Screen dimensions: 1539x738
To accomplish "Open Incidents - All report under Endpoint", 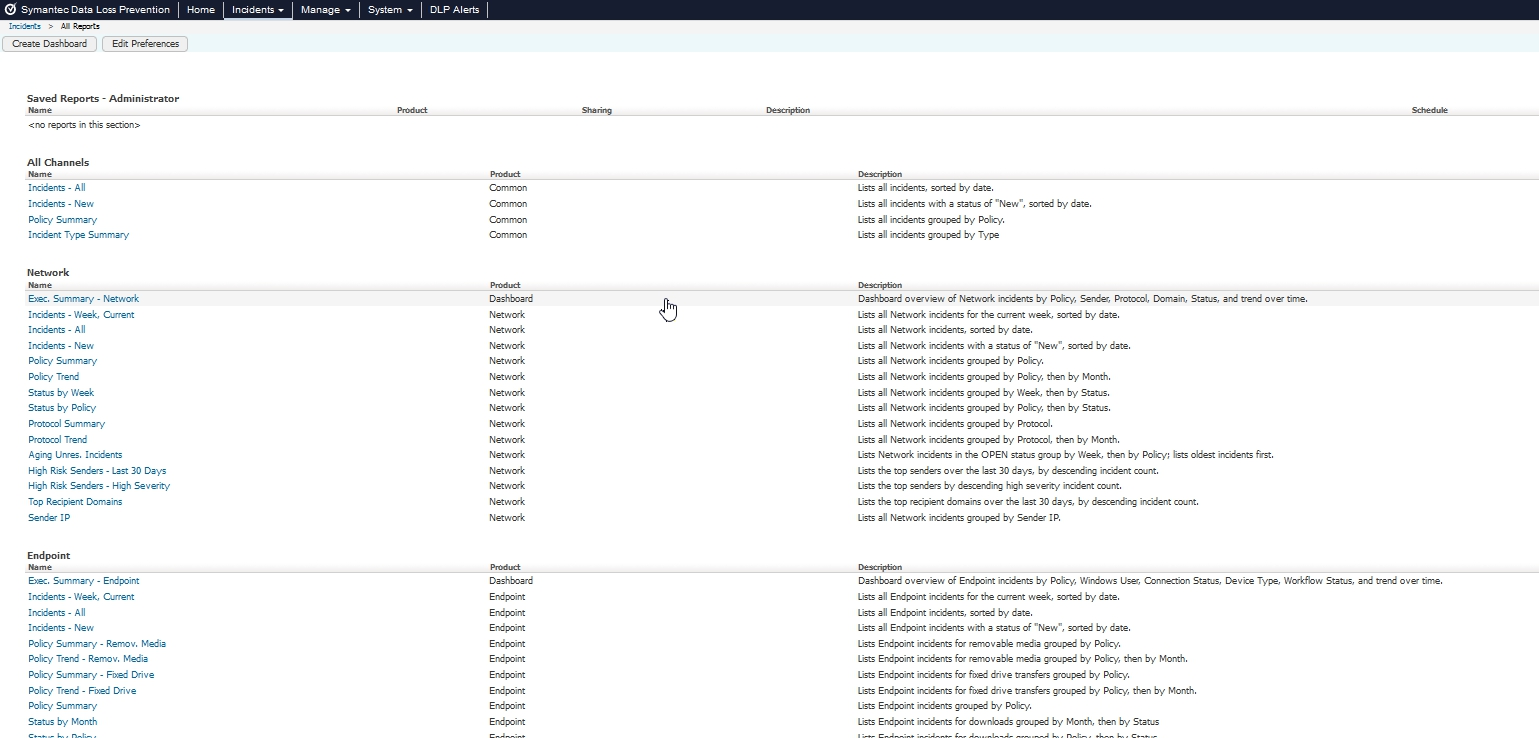I will (x=57, y=613).
